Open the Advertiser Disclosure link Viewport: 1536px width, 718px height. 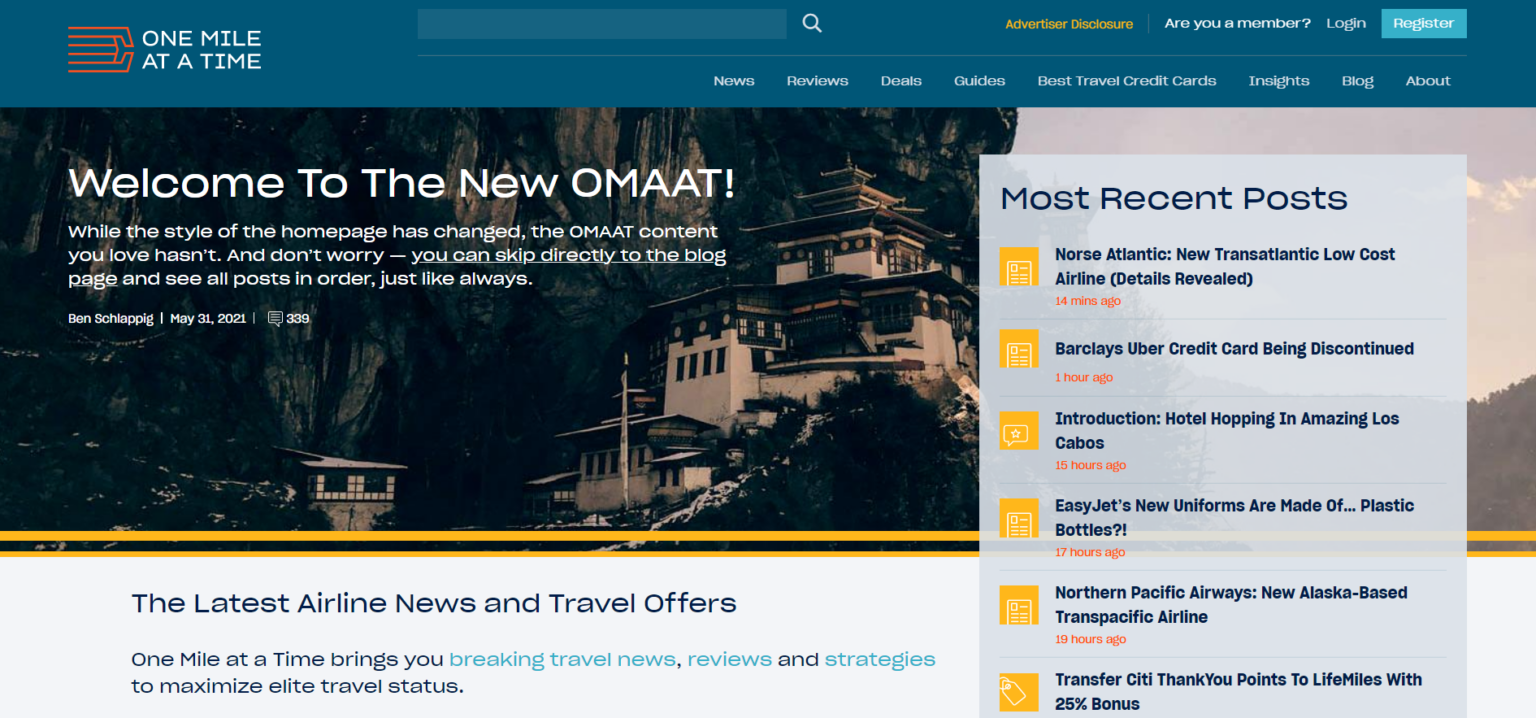[1068, 24]
